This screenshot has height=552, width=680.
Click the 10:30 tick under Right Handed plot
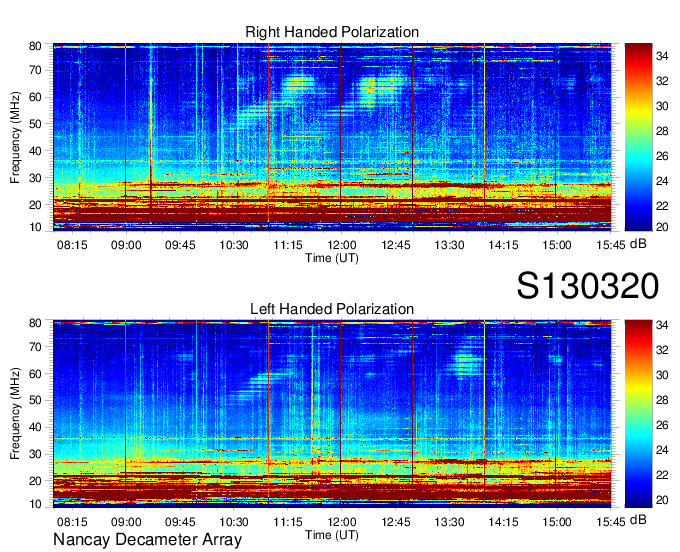coord(234,245)
